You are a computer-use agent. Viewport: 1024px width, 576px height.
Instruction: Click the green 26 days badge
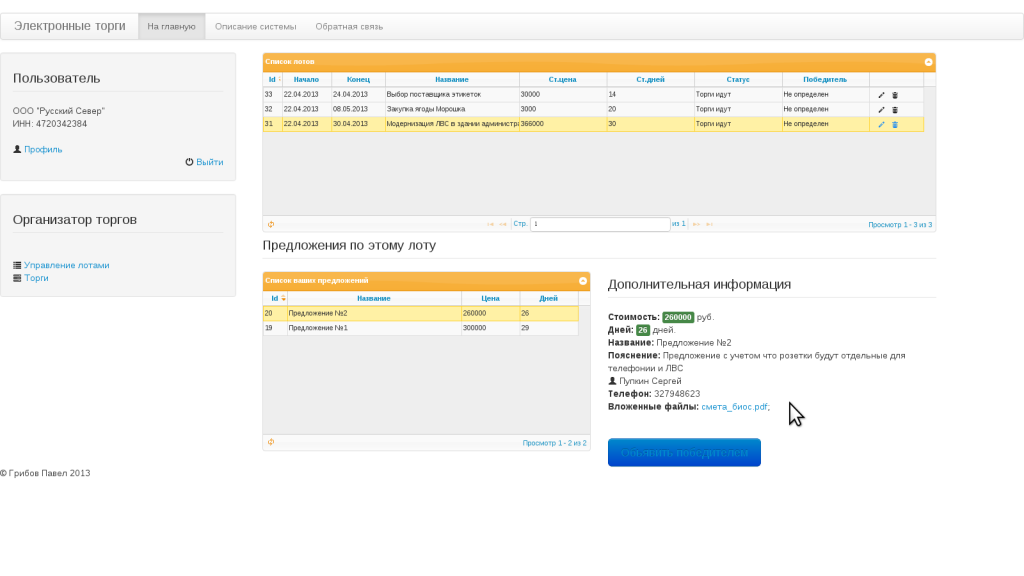click(x=643, y=330)
